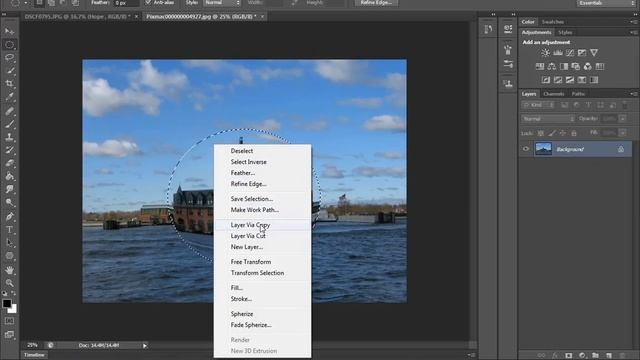Click the 25% zoom level field
Screen dimensions: 640x360
(x=32, y=345)
